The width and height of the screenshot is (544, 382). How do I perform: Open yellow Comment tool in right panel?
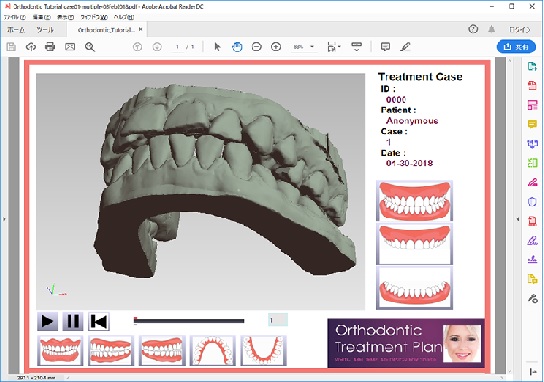532,124
